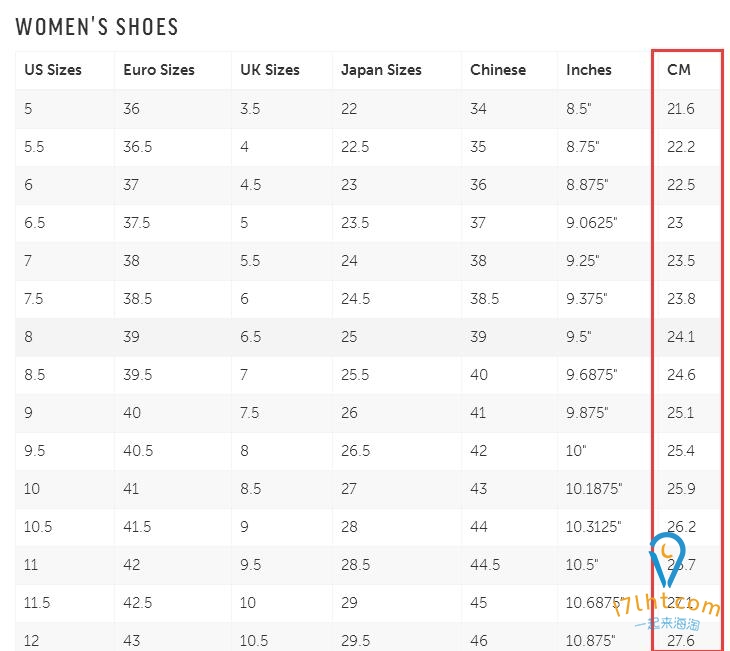
Task: Click the 10.1875" inches value
Action: click(x=594, y=488)
